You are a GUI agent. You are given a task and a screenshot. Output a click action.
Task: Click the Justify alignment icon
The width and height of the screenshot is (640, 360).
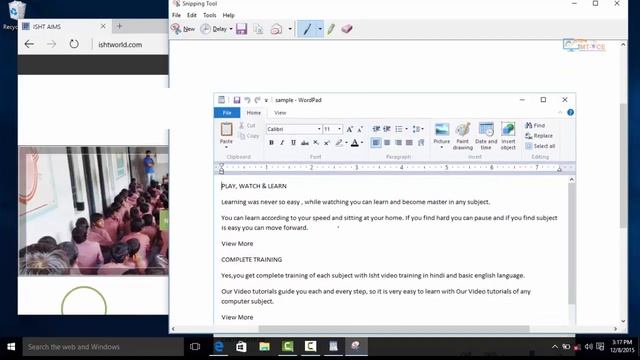(409, 142)
